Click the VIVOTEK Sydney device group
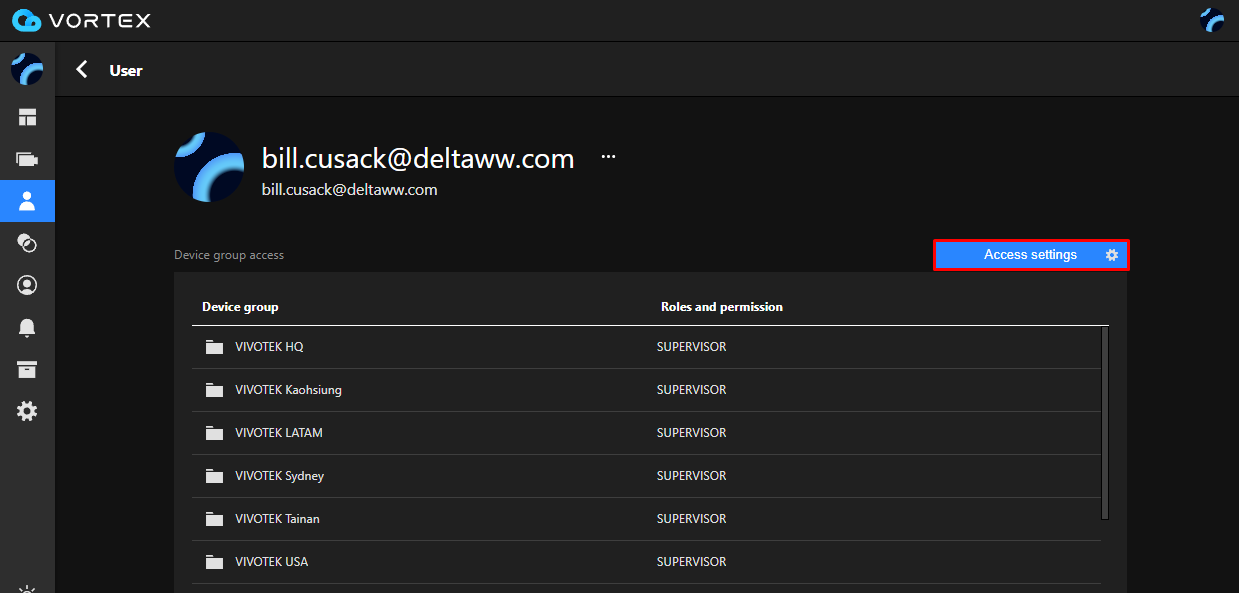Screen dimensions: 1239x593 click(279, 476)
